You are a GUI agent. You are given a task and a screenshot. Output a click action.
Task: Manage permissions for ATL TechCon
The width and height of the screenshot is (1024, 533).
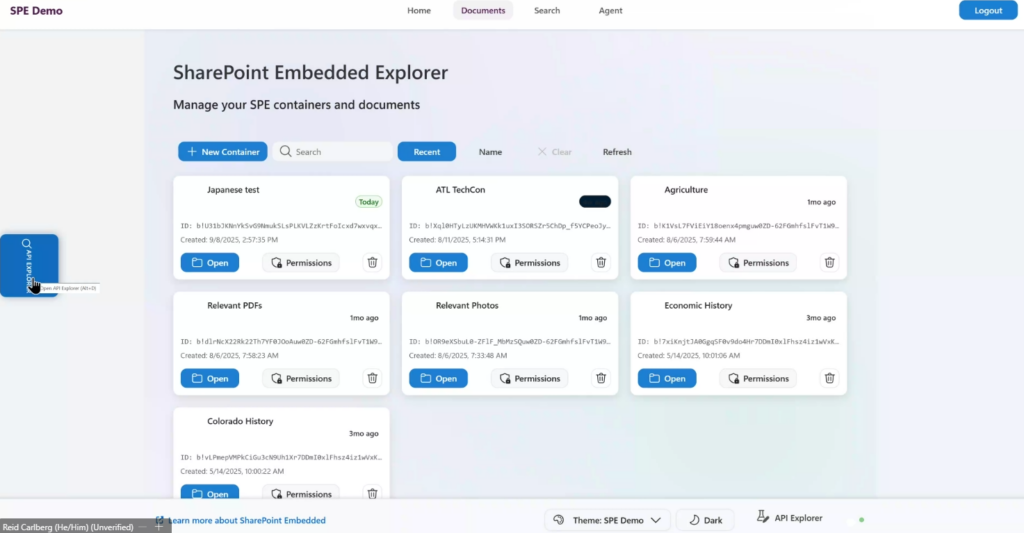pyautogui.click(x=530, y=263)
